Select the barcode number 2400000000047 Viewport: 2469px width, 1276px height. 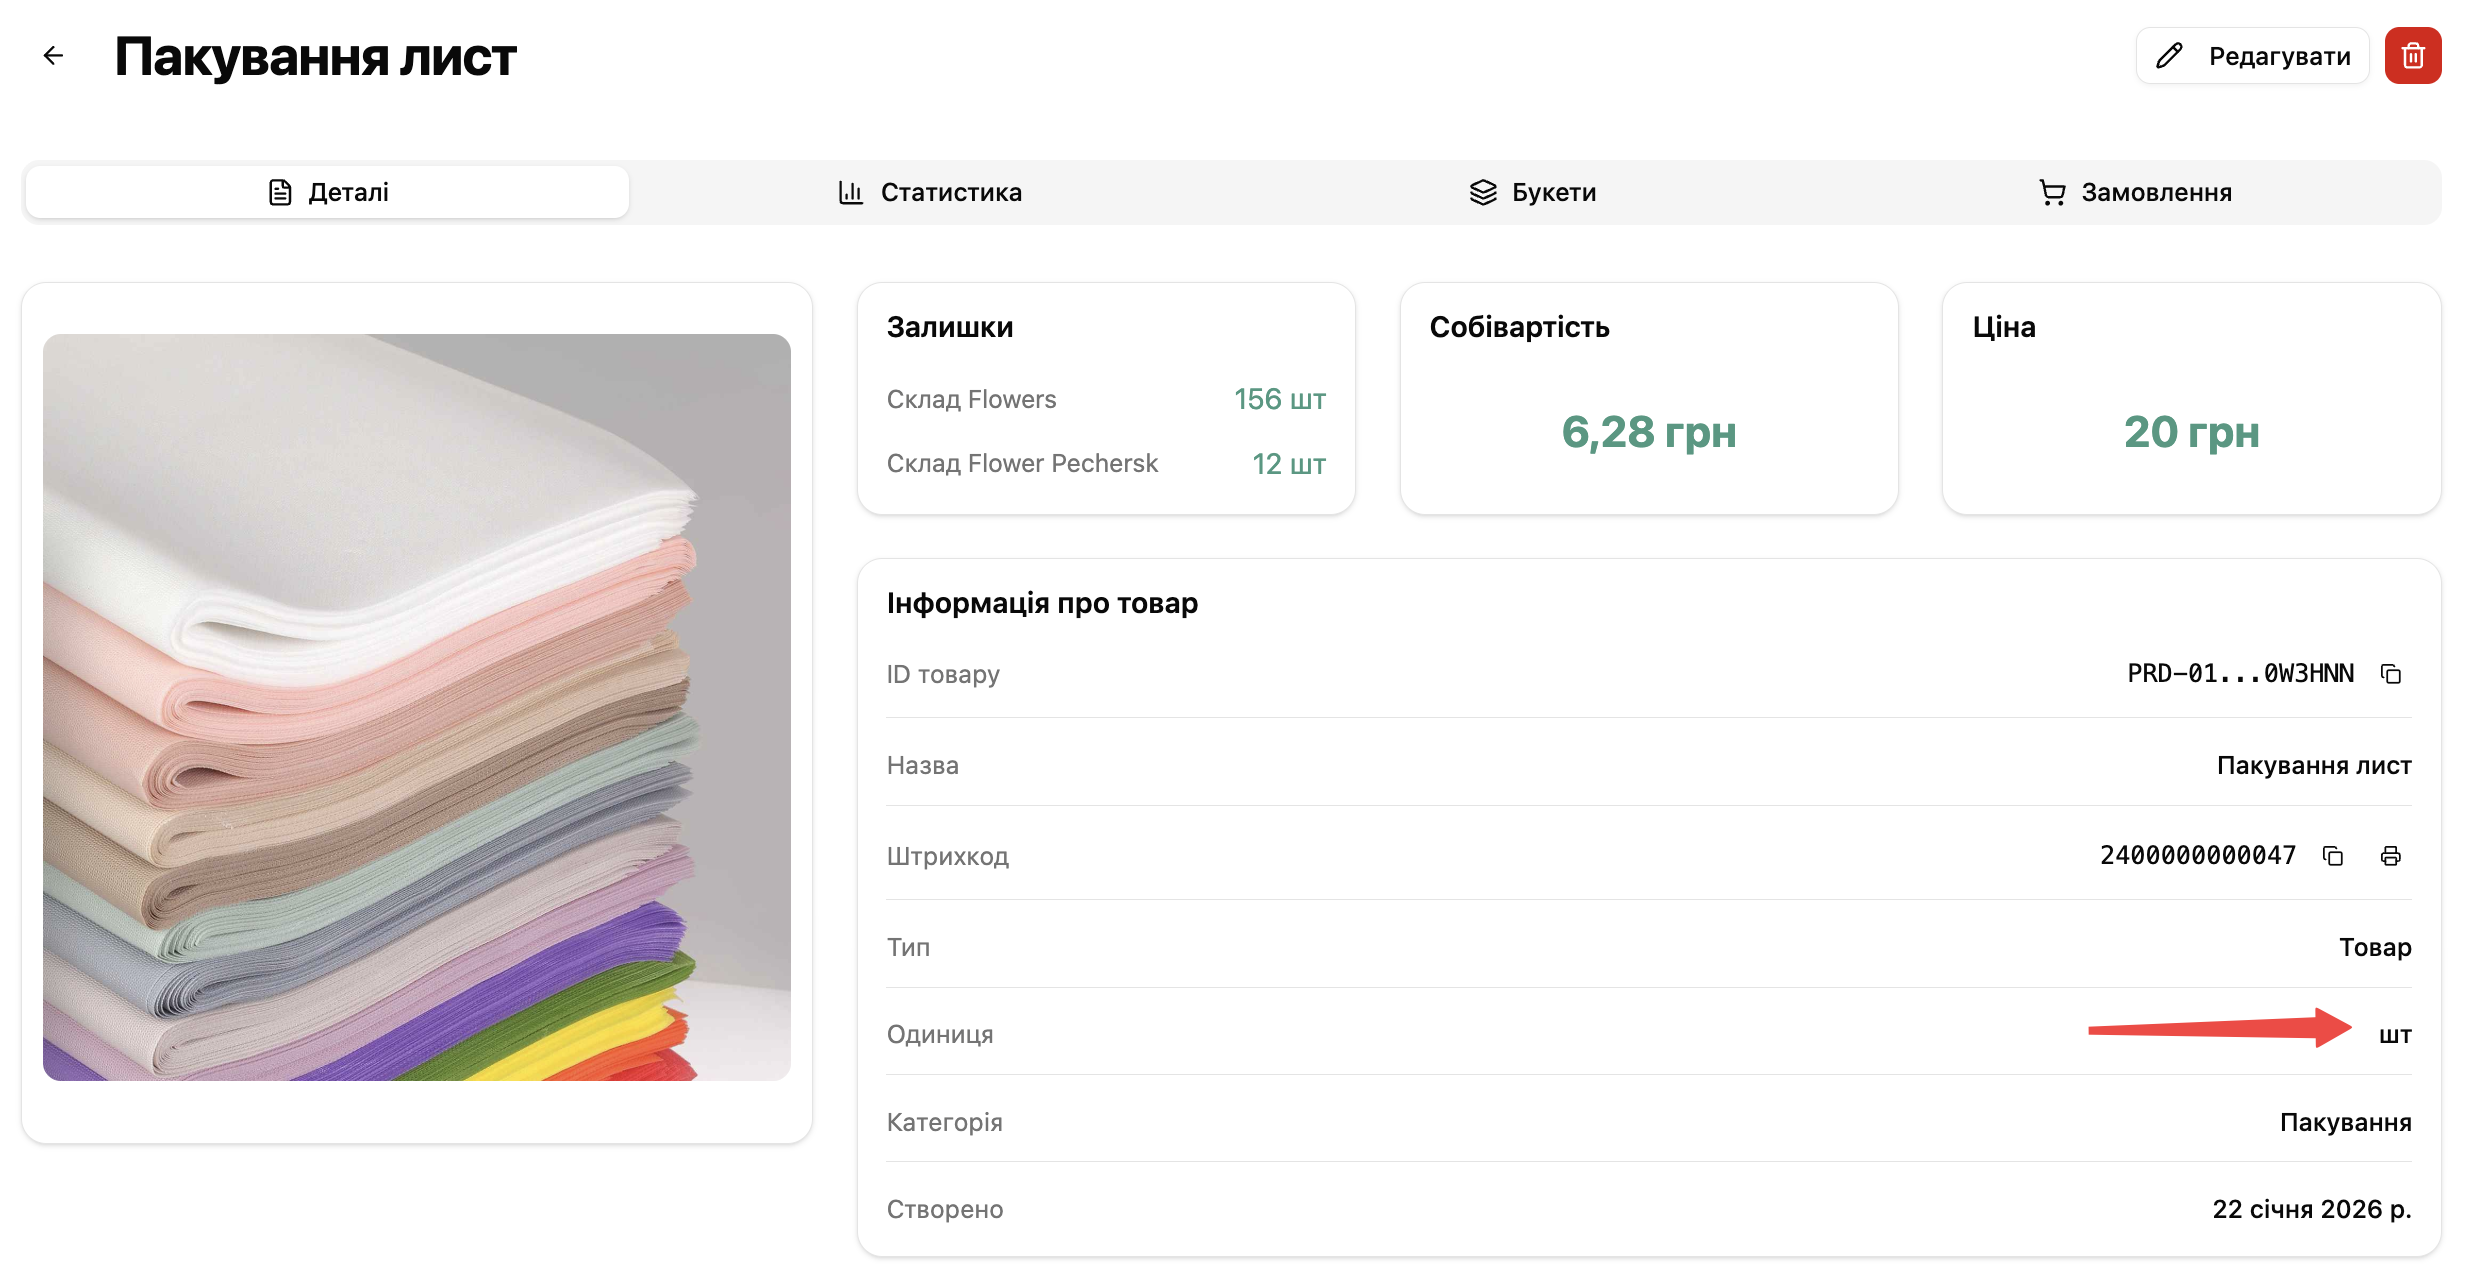pos(2198,856)
